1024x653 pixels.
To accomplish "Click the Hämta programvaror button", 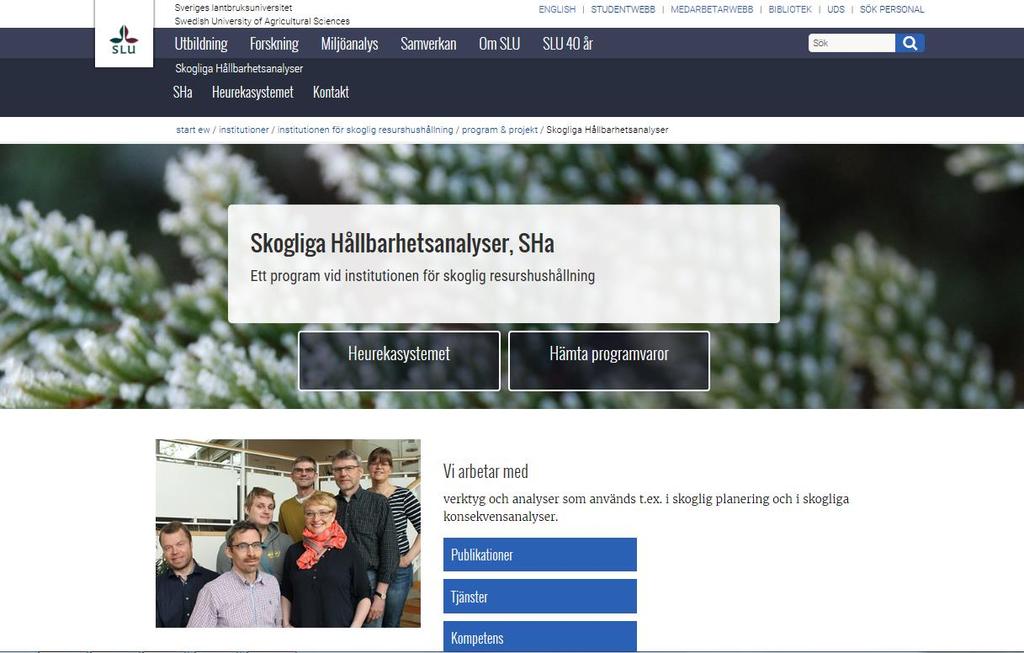I will pos(609,360).
